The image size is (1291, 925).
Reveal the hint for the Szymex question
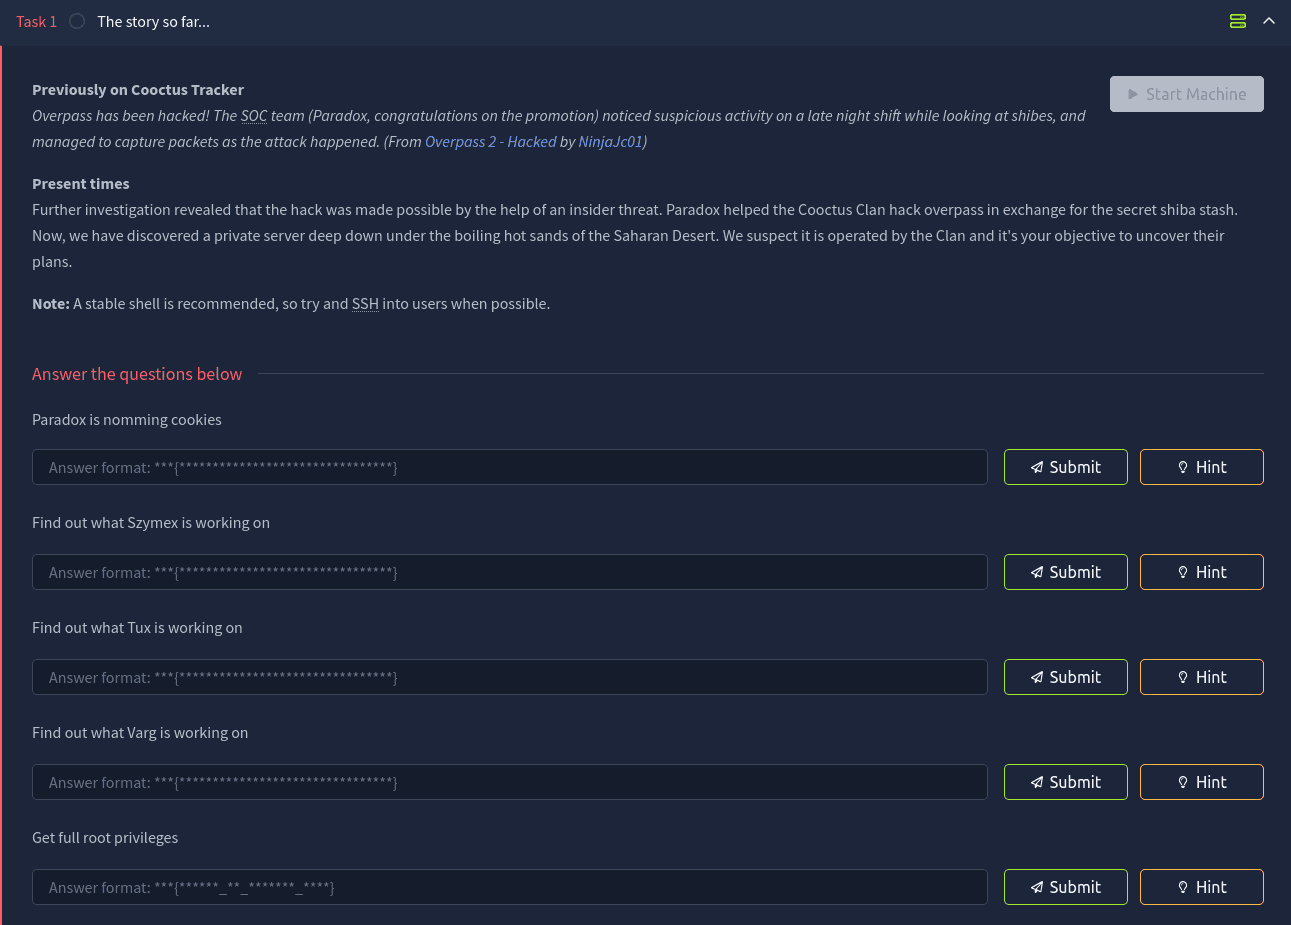pos(1201,572)
